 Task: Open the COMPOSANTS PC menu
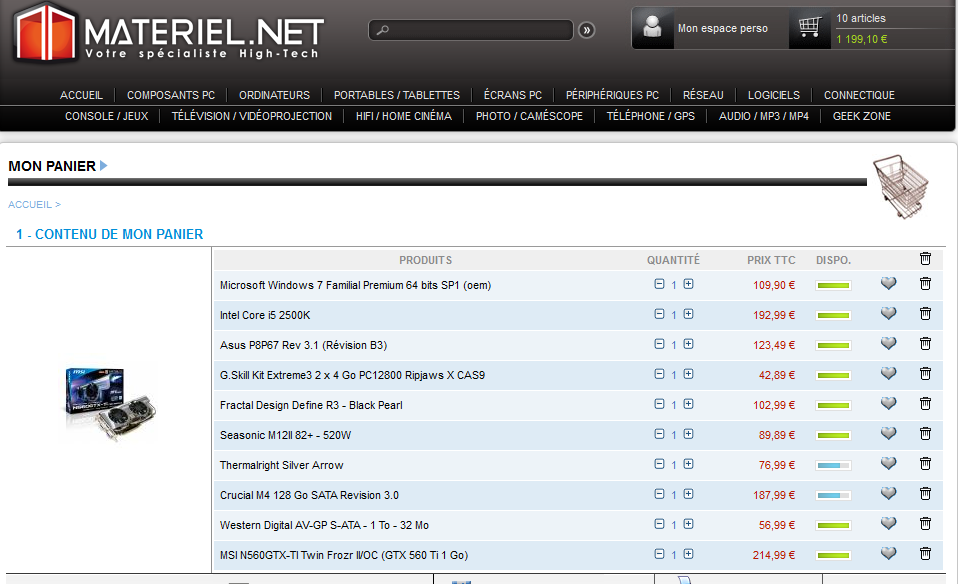171,95
